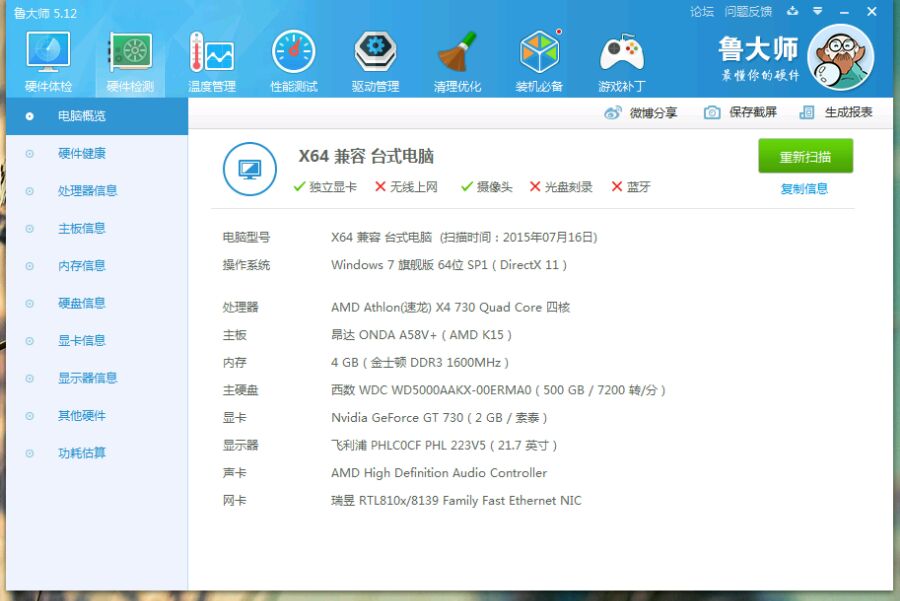
Task: Click 生成报表 generate report text
Action: tap(848, 113)
